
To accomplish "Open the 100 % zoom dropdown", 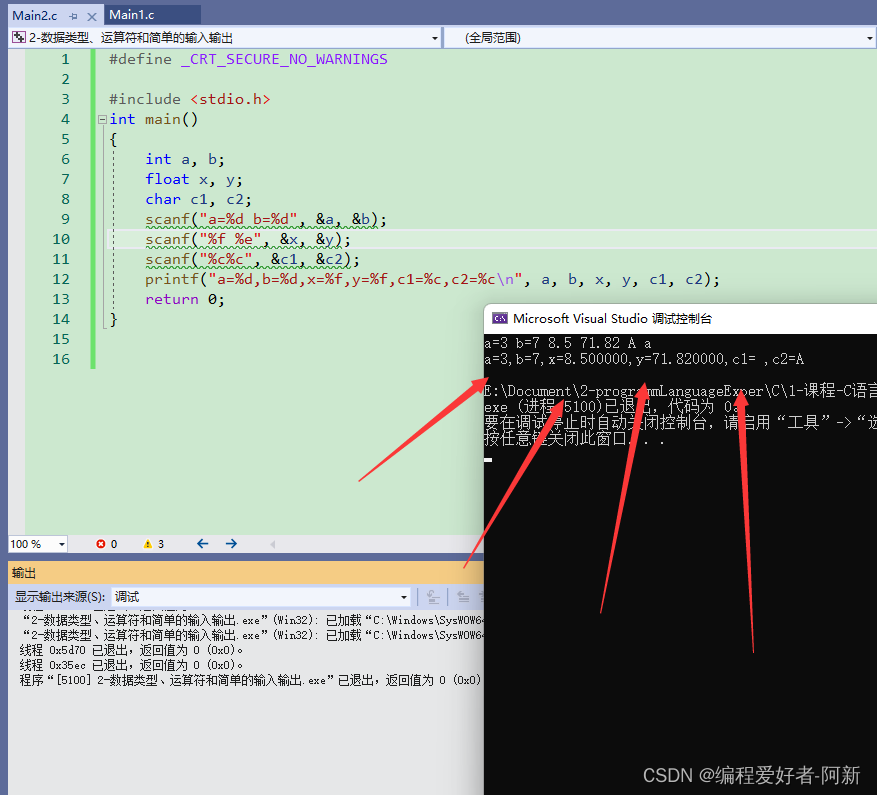I will (62, 544).
